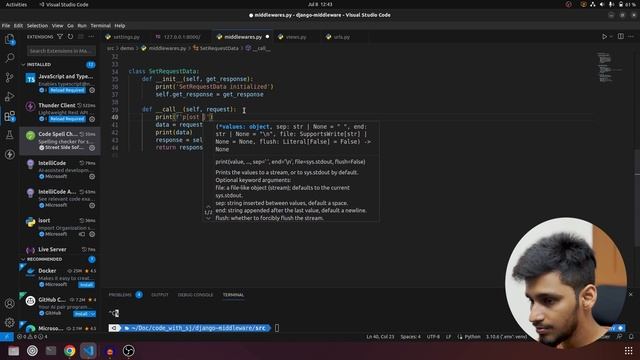Select the Python 3.10.6 interpreter in status bar

(x=507, y=337)
